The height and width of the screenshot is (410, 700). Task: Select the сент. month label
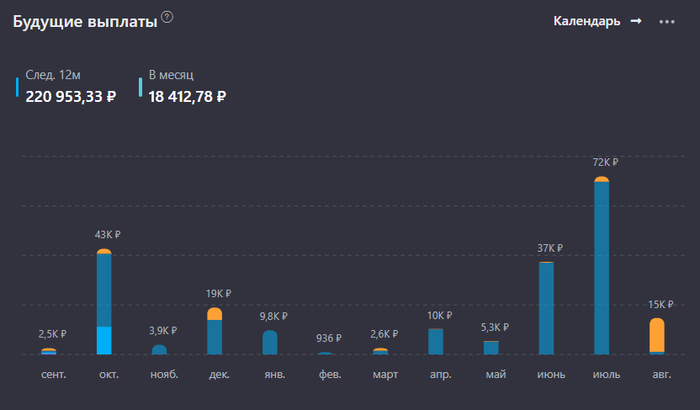54,374
